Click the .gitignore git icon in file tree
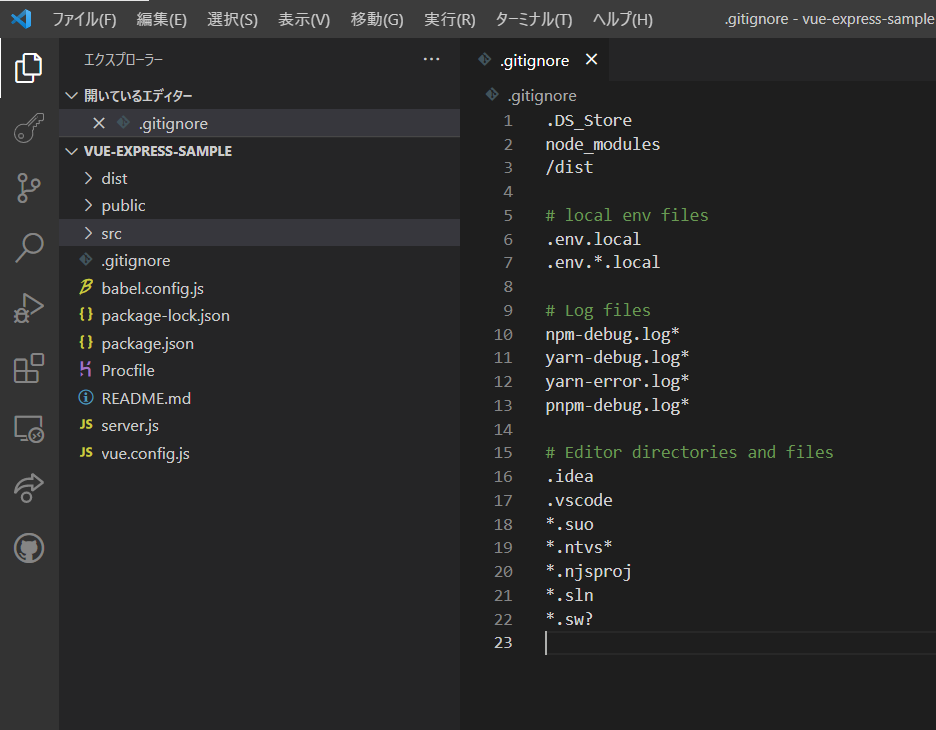 86,260
